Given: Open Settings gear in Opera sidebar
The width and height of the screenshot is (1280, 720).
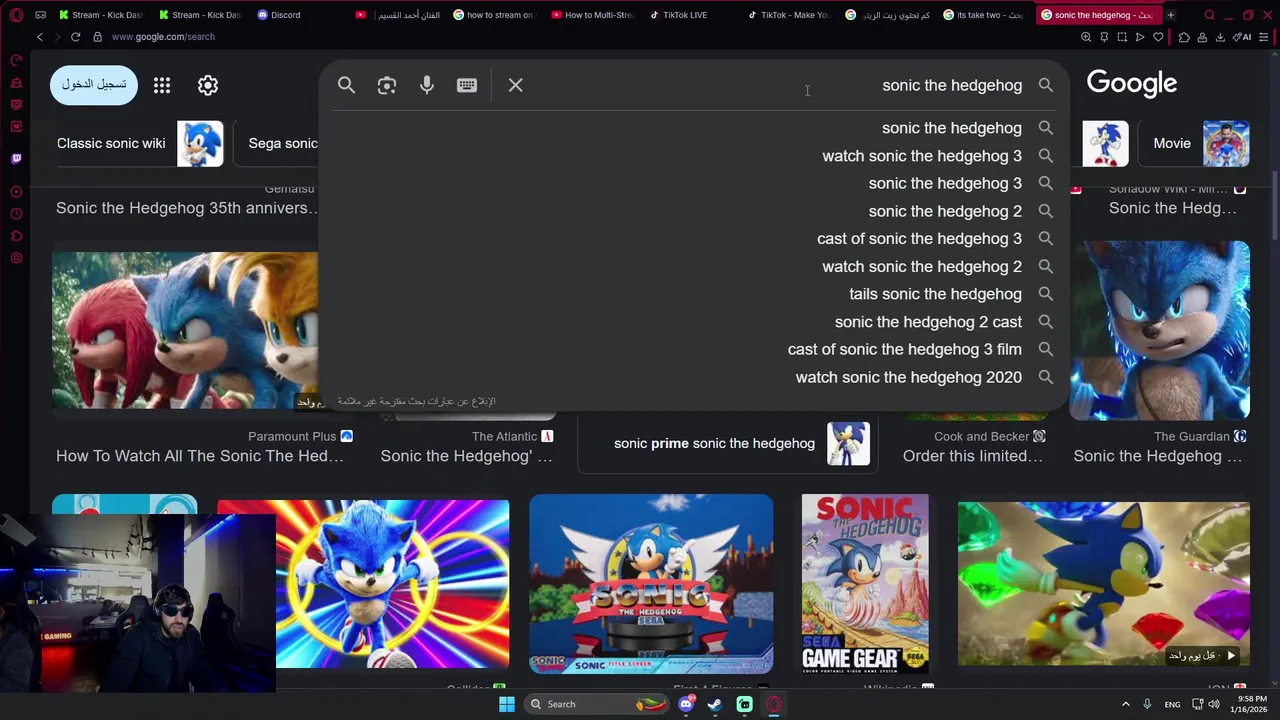Looking at the screenshot, I should [x=16, y=258].
